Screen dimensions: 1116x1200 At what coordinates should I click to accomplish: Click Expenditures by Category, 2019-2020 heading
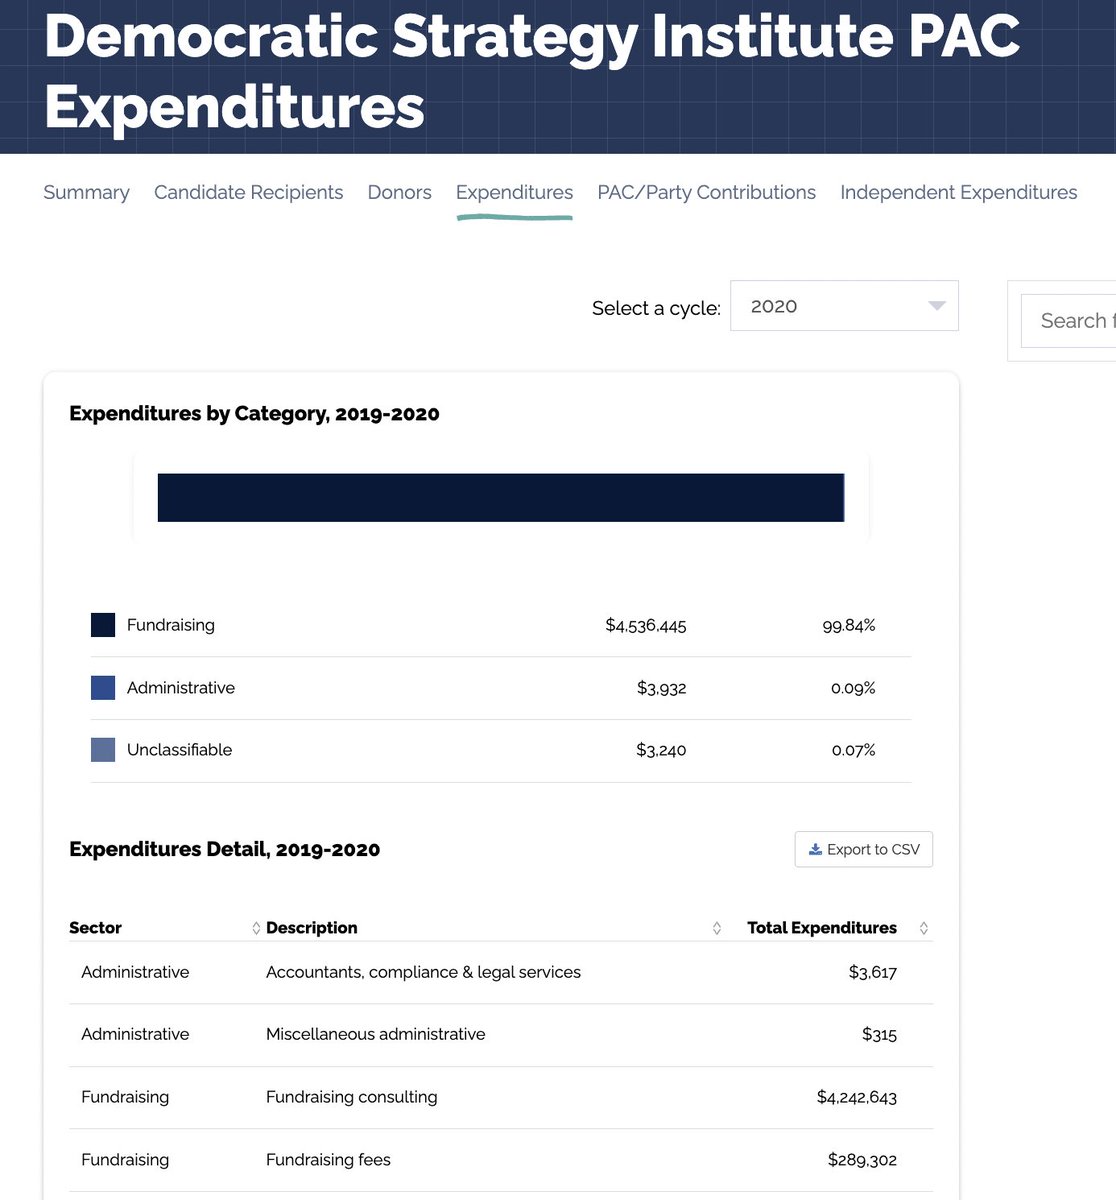[x=254, y=413]
